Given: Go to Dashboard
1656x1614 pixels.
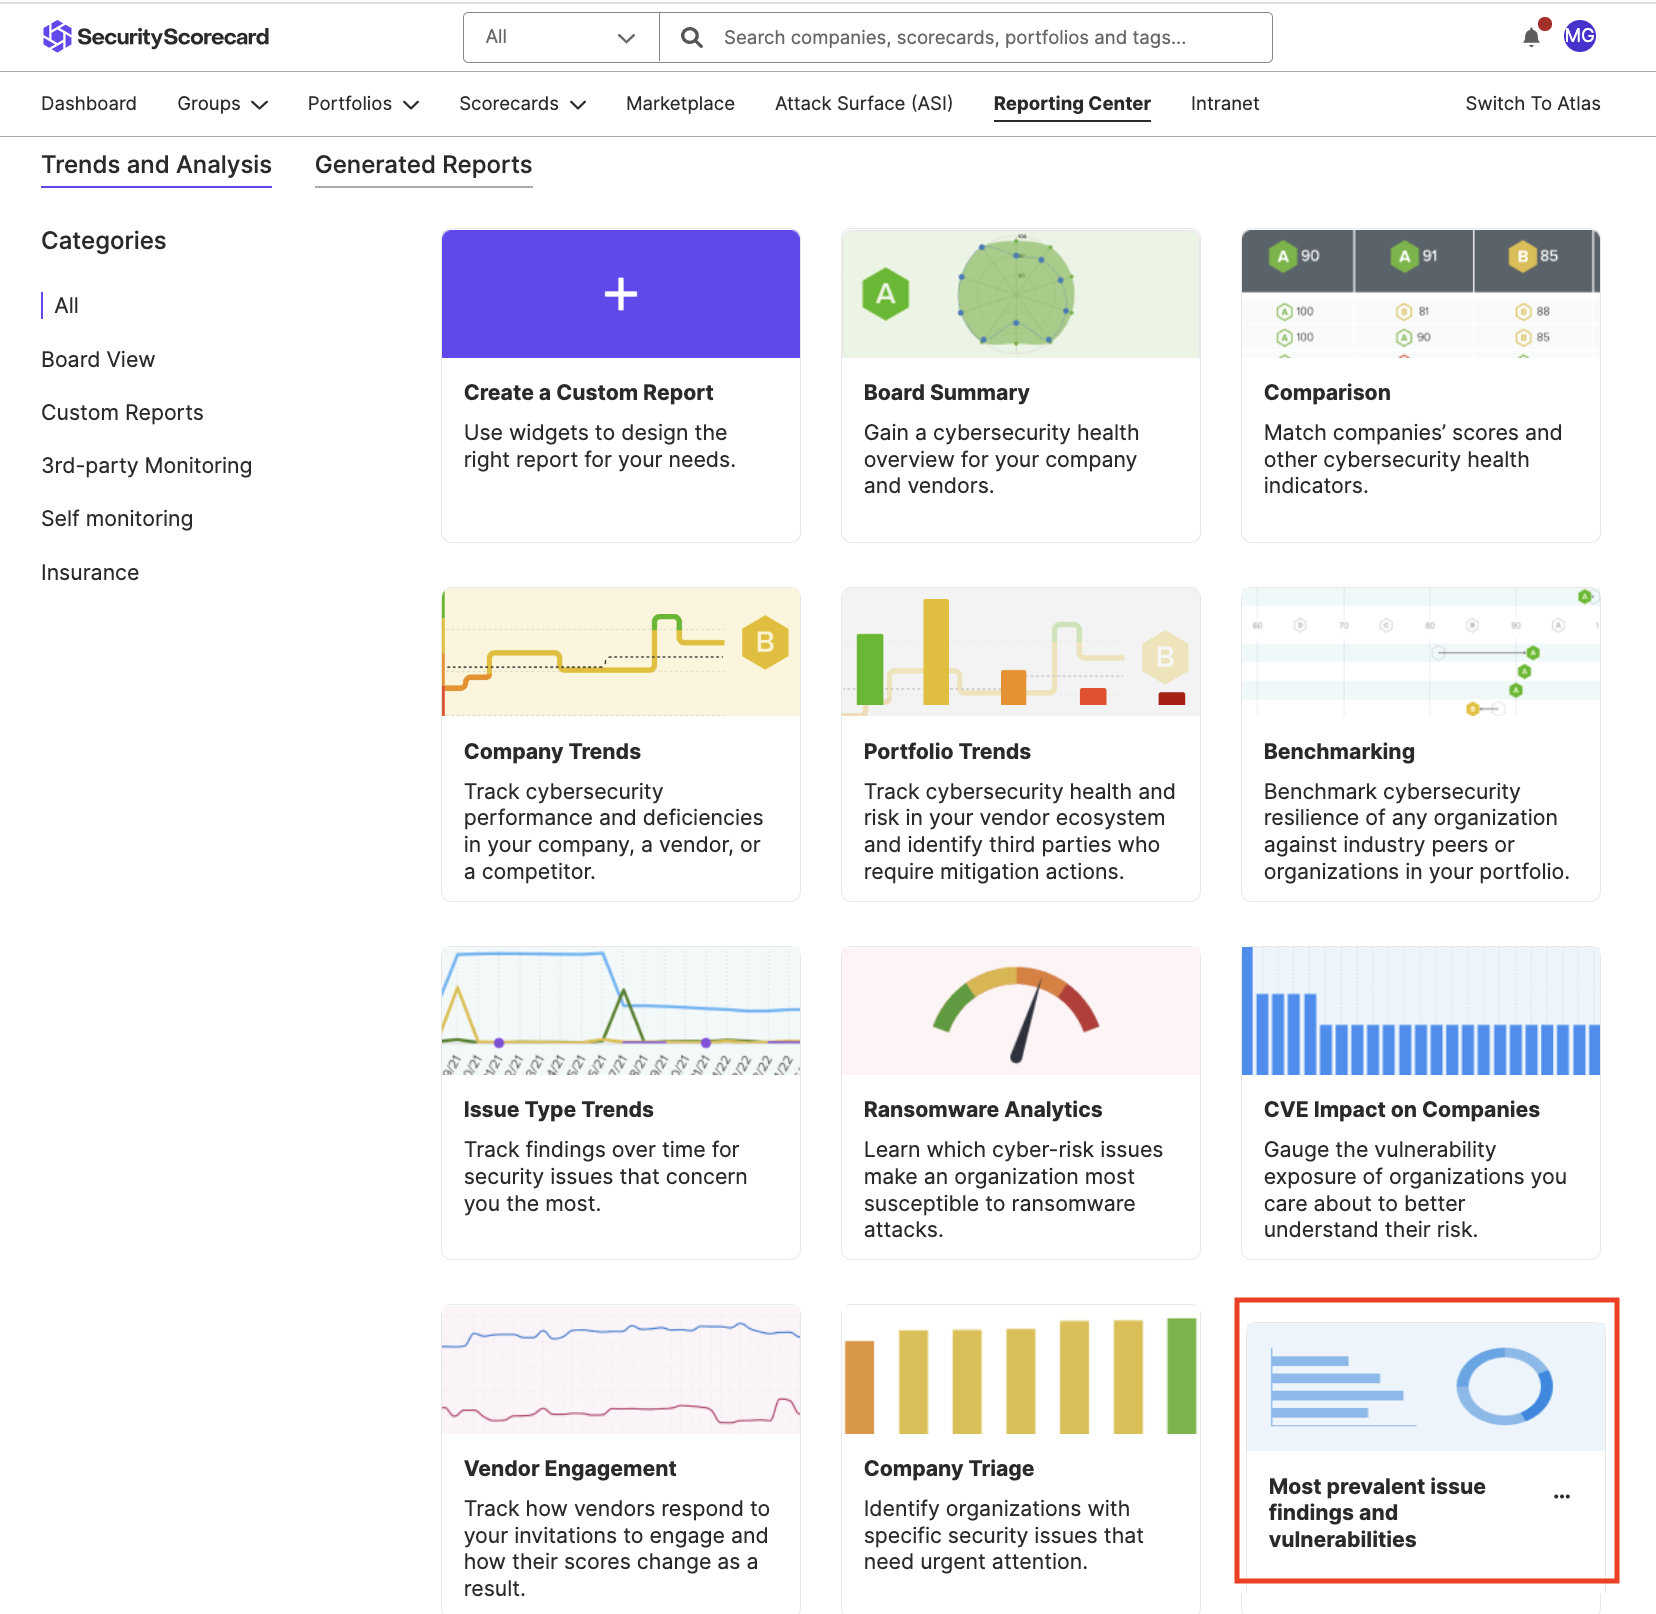Looking at the screenshot, I should 89,104.
